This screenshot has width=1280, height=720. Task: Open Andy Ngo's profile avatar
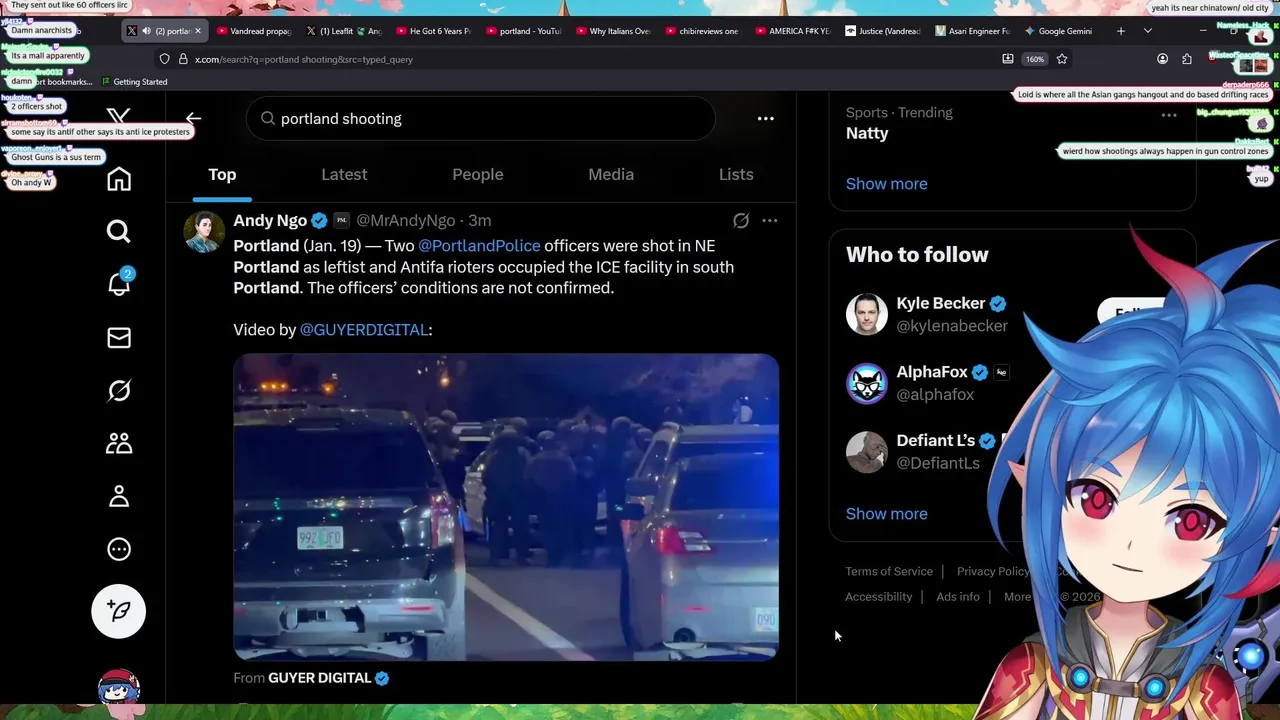coord(204,232)
